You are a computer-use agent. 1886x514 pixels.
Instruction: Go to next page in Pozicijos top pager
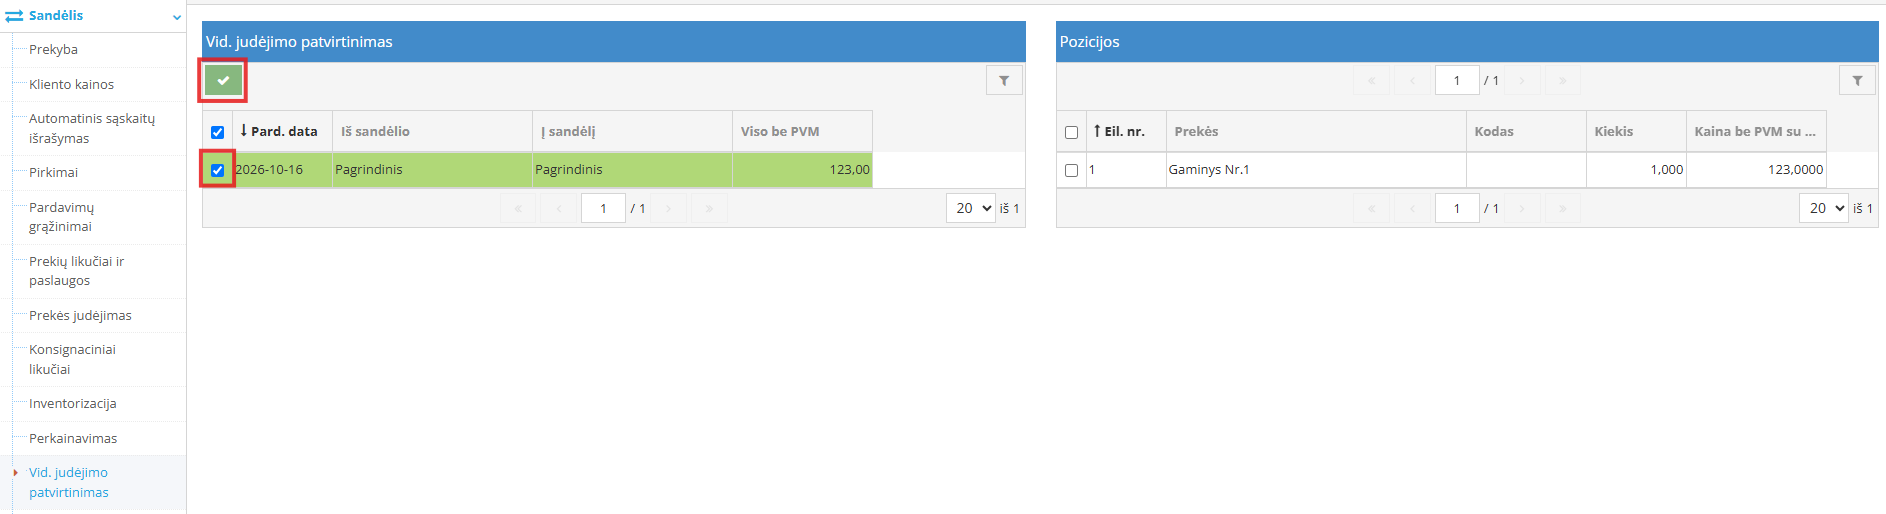pyautogui.click(x=1522, y=80)
